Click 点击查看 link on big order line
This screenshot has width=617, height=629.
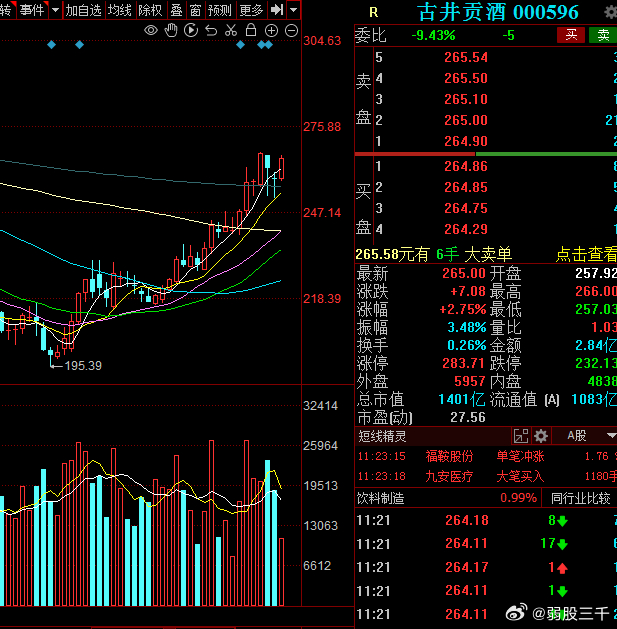click(586, 254)
